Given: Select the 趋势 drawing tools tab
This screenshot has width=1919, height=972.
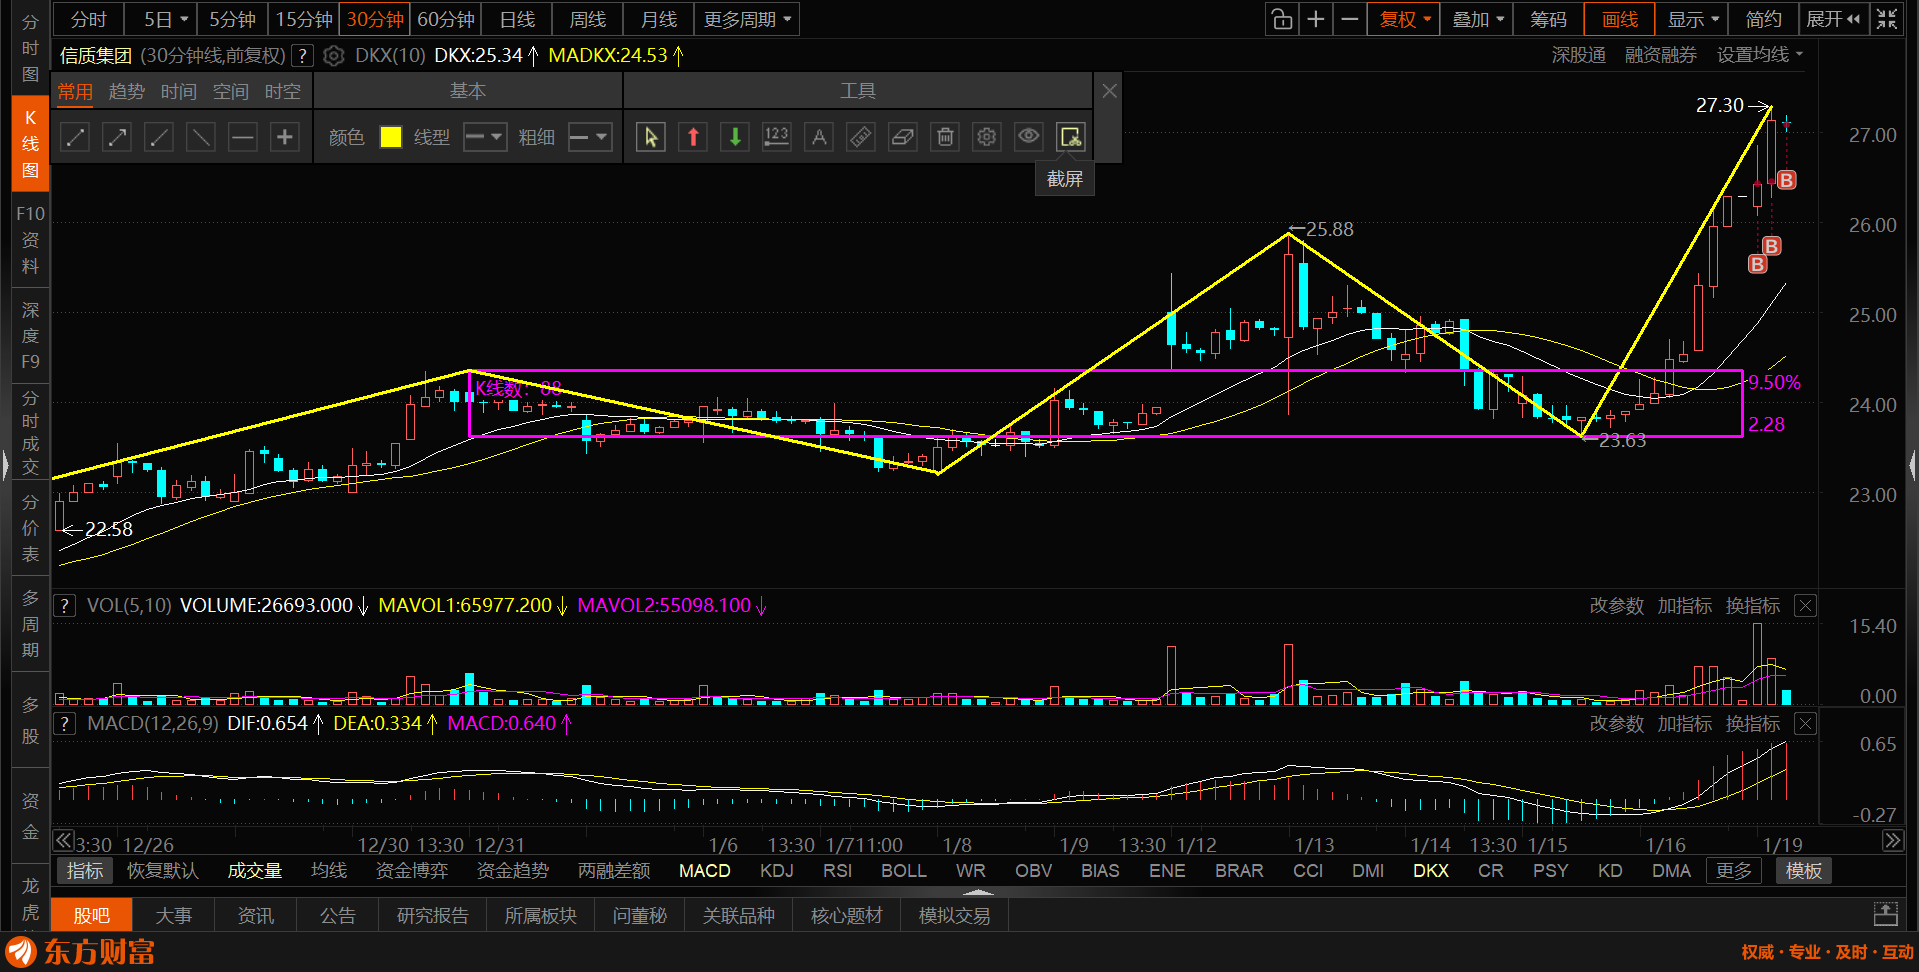Looking at the screenshot, I should (x=127, y=92).
